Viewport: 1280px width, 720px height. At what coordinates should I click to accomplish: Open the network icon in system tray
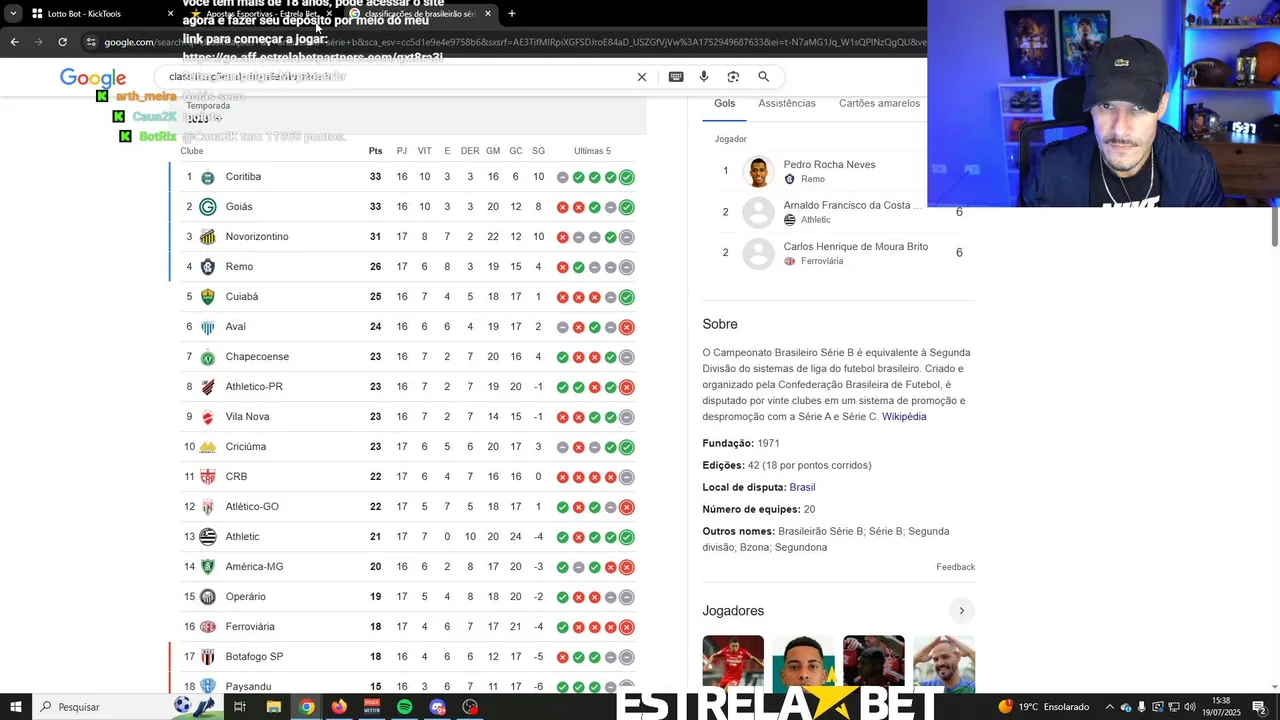[x=1173, y=707]
